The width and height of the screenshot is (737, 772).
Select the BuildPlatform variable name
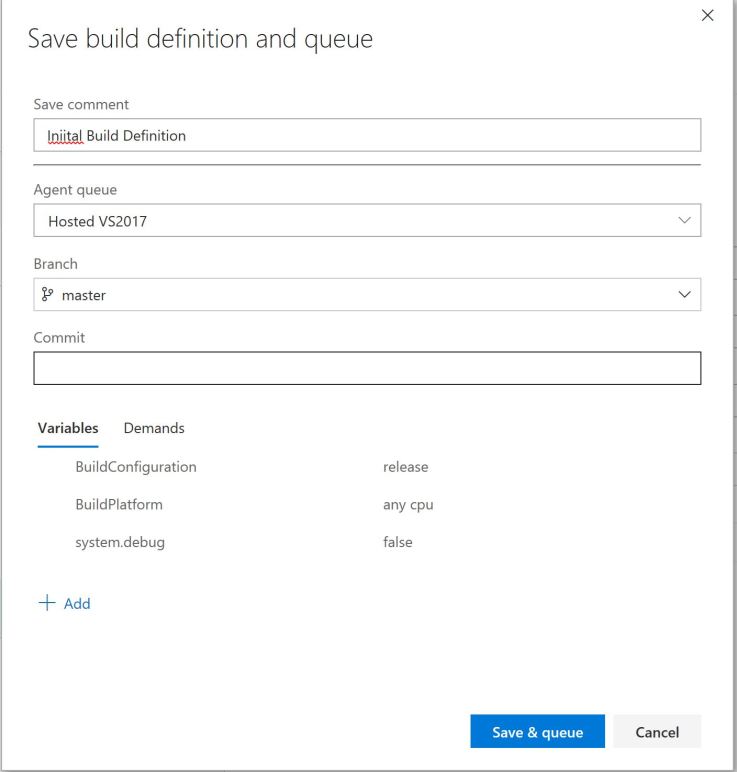(119, 504)
